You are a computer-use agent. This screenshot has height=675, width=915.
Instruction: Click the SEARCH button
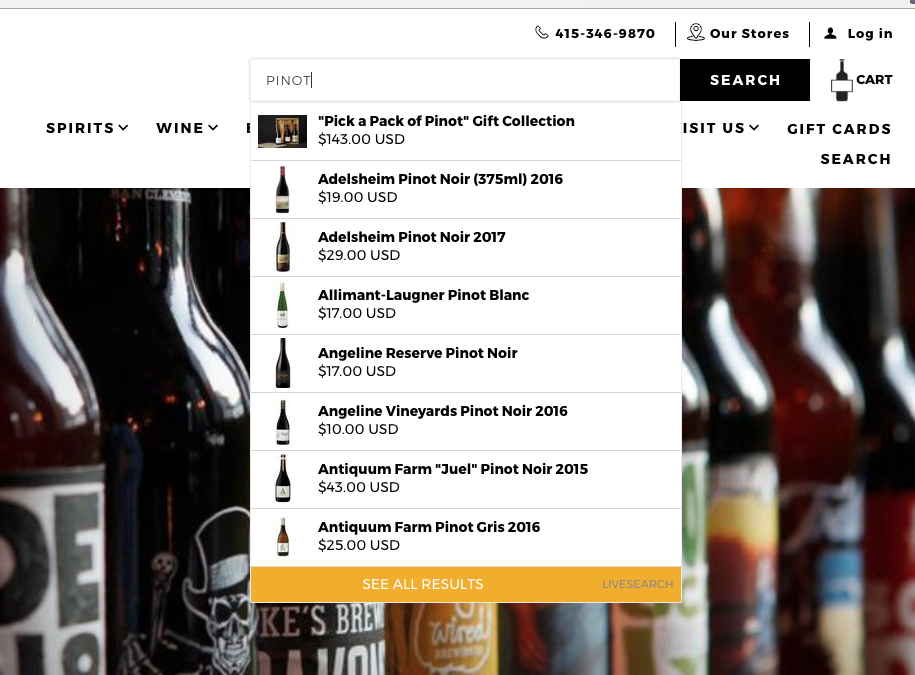(x=744, y=79)
